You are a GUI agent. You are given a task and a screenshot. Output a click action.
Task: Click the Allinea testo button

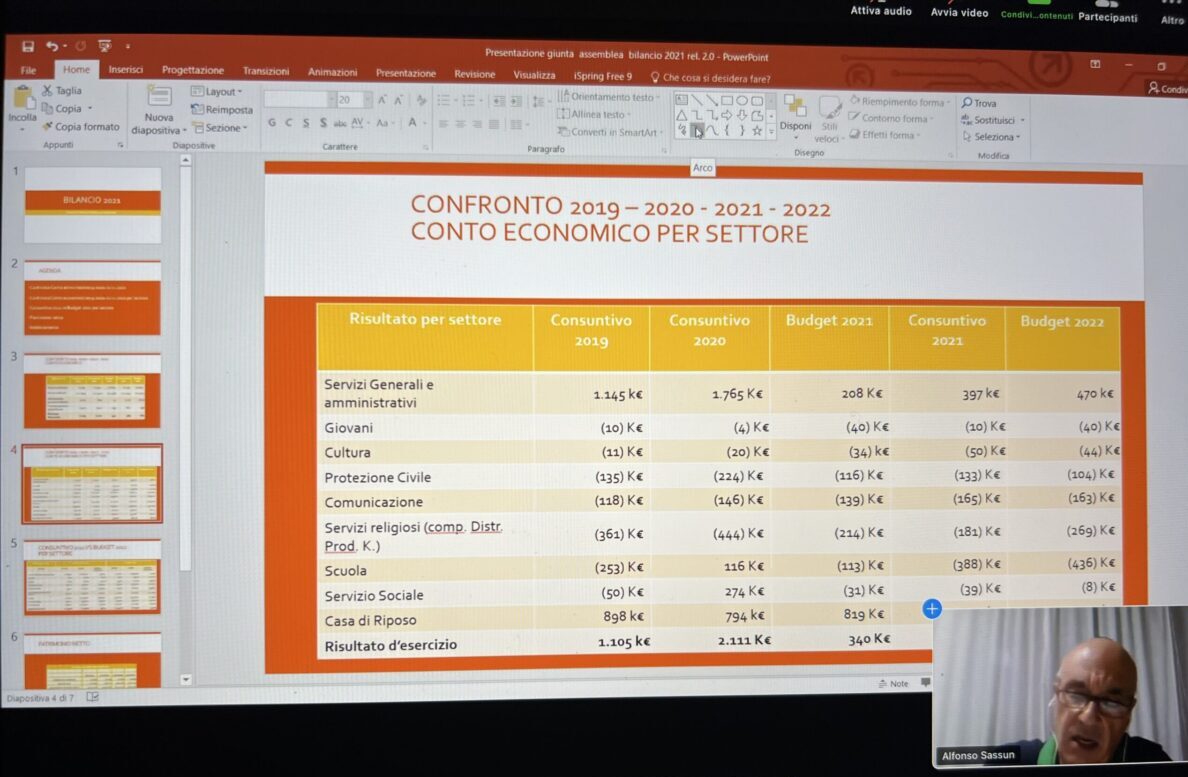pos(594,114)
